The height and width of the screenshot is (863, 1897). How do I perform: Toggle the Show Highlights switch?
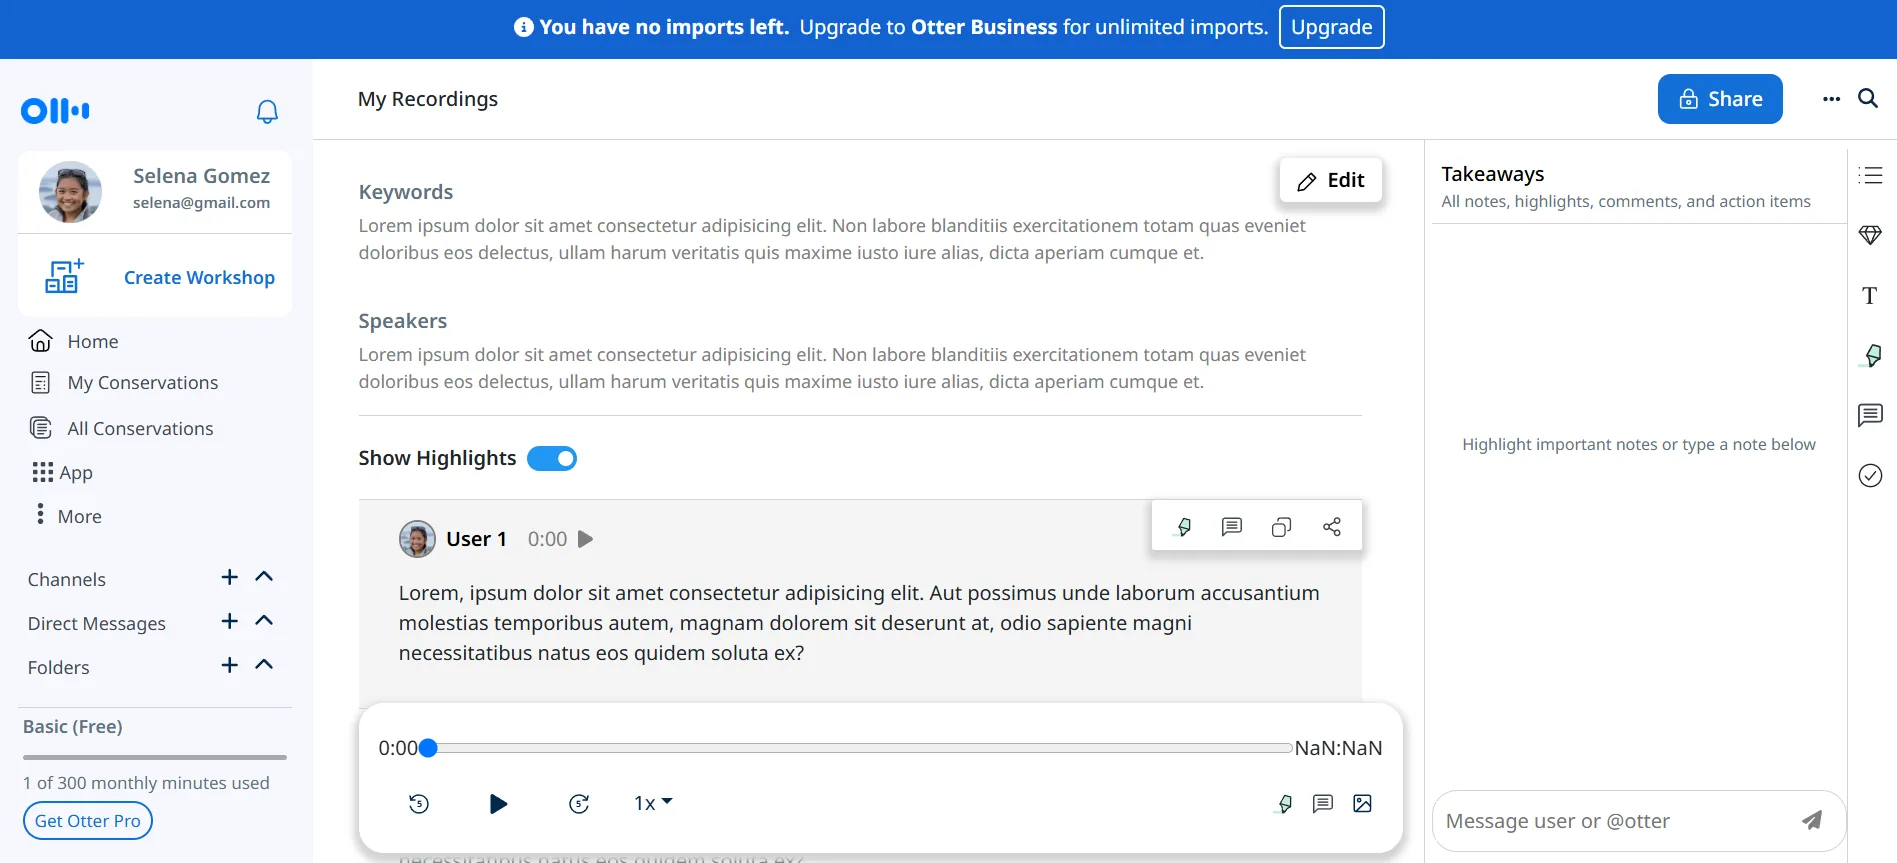(552, 458)
